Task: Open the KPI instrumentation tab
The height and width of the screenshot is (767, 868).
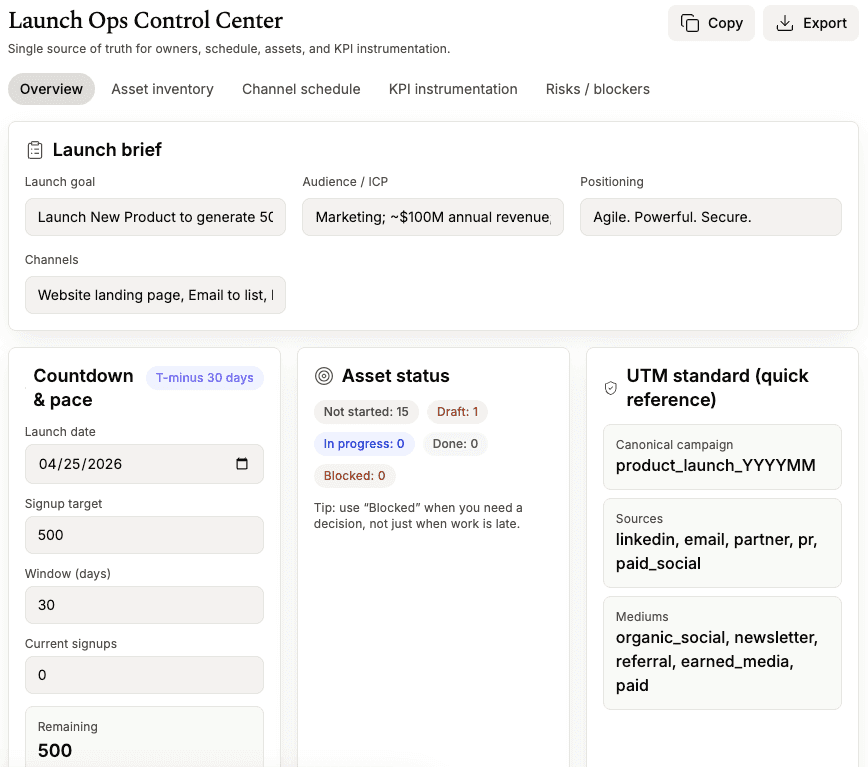Action: 453,89
